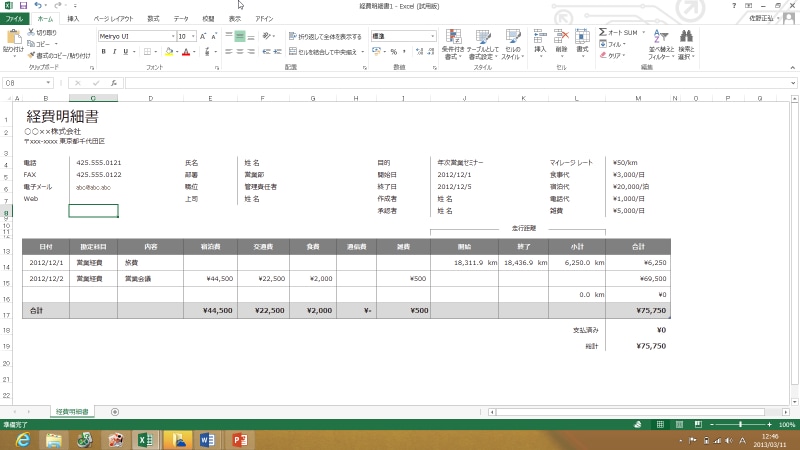800x450 pixels.
Task: Open Cell Styles (セルのスタイル)
Action: pos(512,45)
